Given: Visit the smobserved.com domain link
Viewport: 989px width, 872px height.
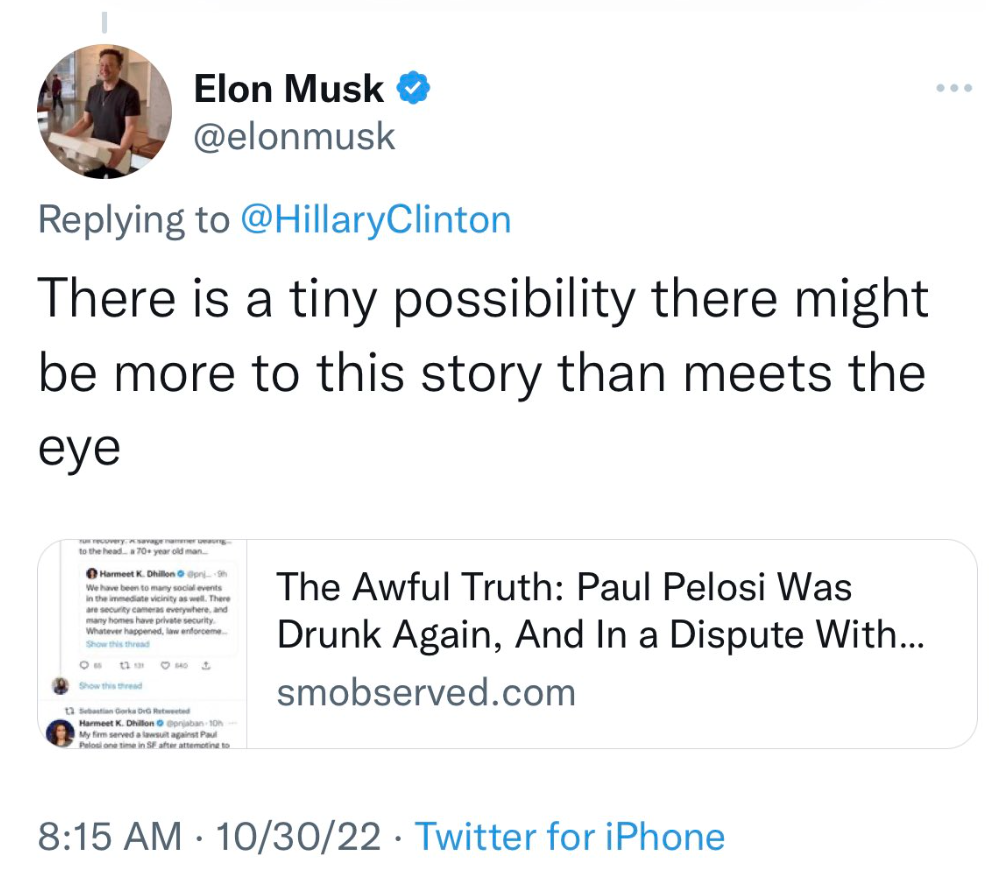Looking at the screenshot, I should (426, 692).
